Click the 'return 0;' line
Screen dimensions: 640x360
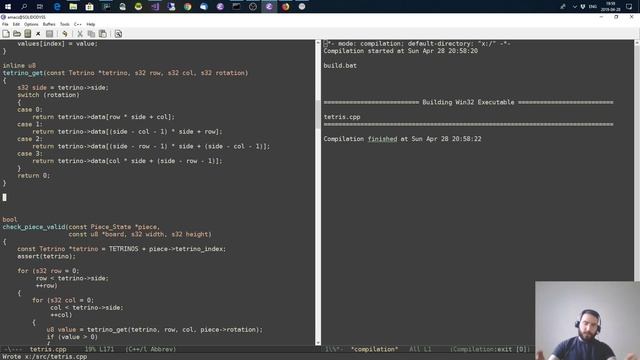(x=33, y=176)
